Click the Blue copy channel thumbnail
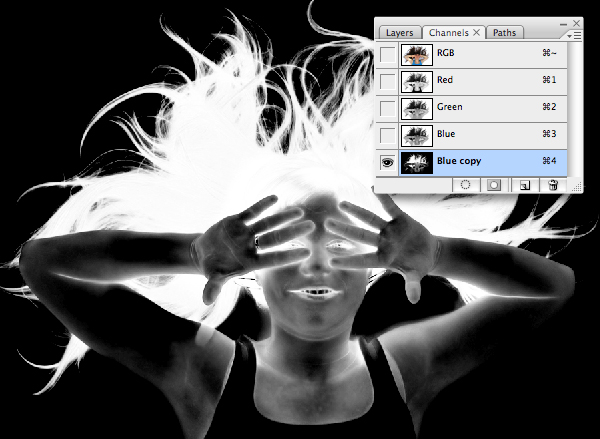Viewport: 600px width, 439px height. 417,163
